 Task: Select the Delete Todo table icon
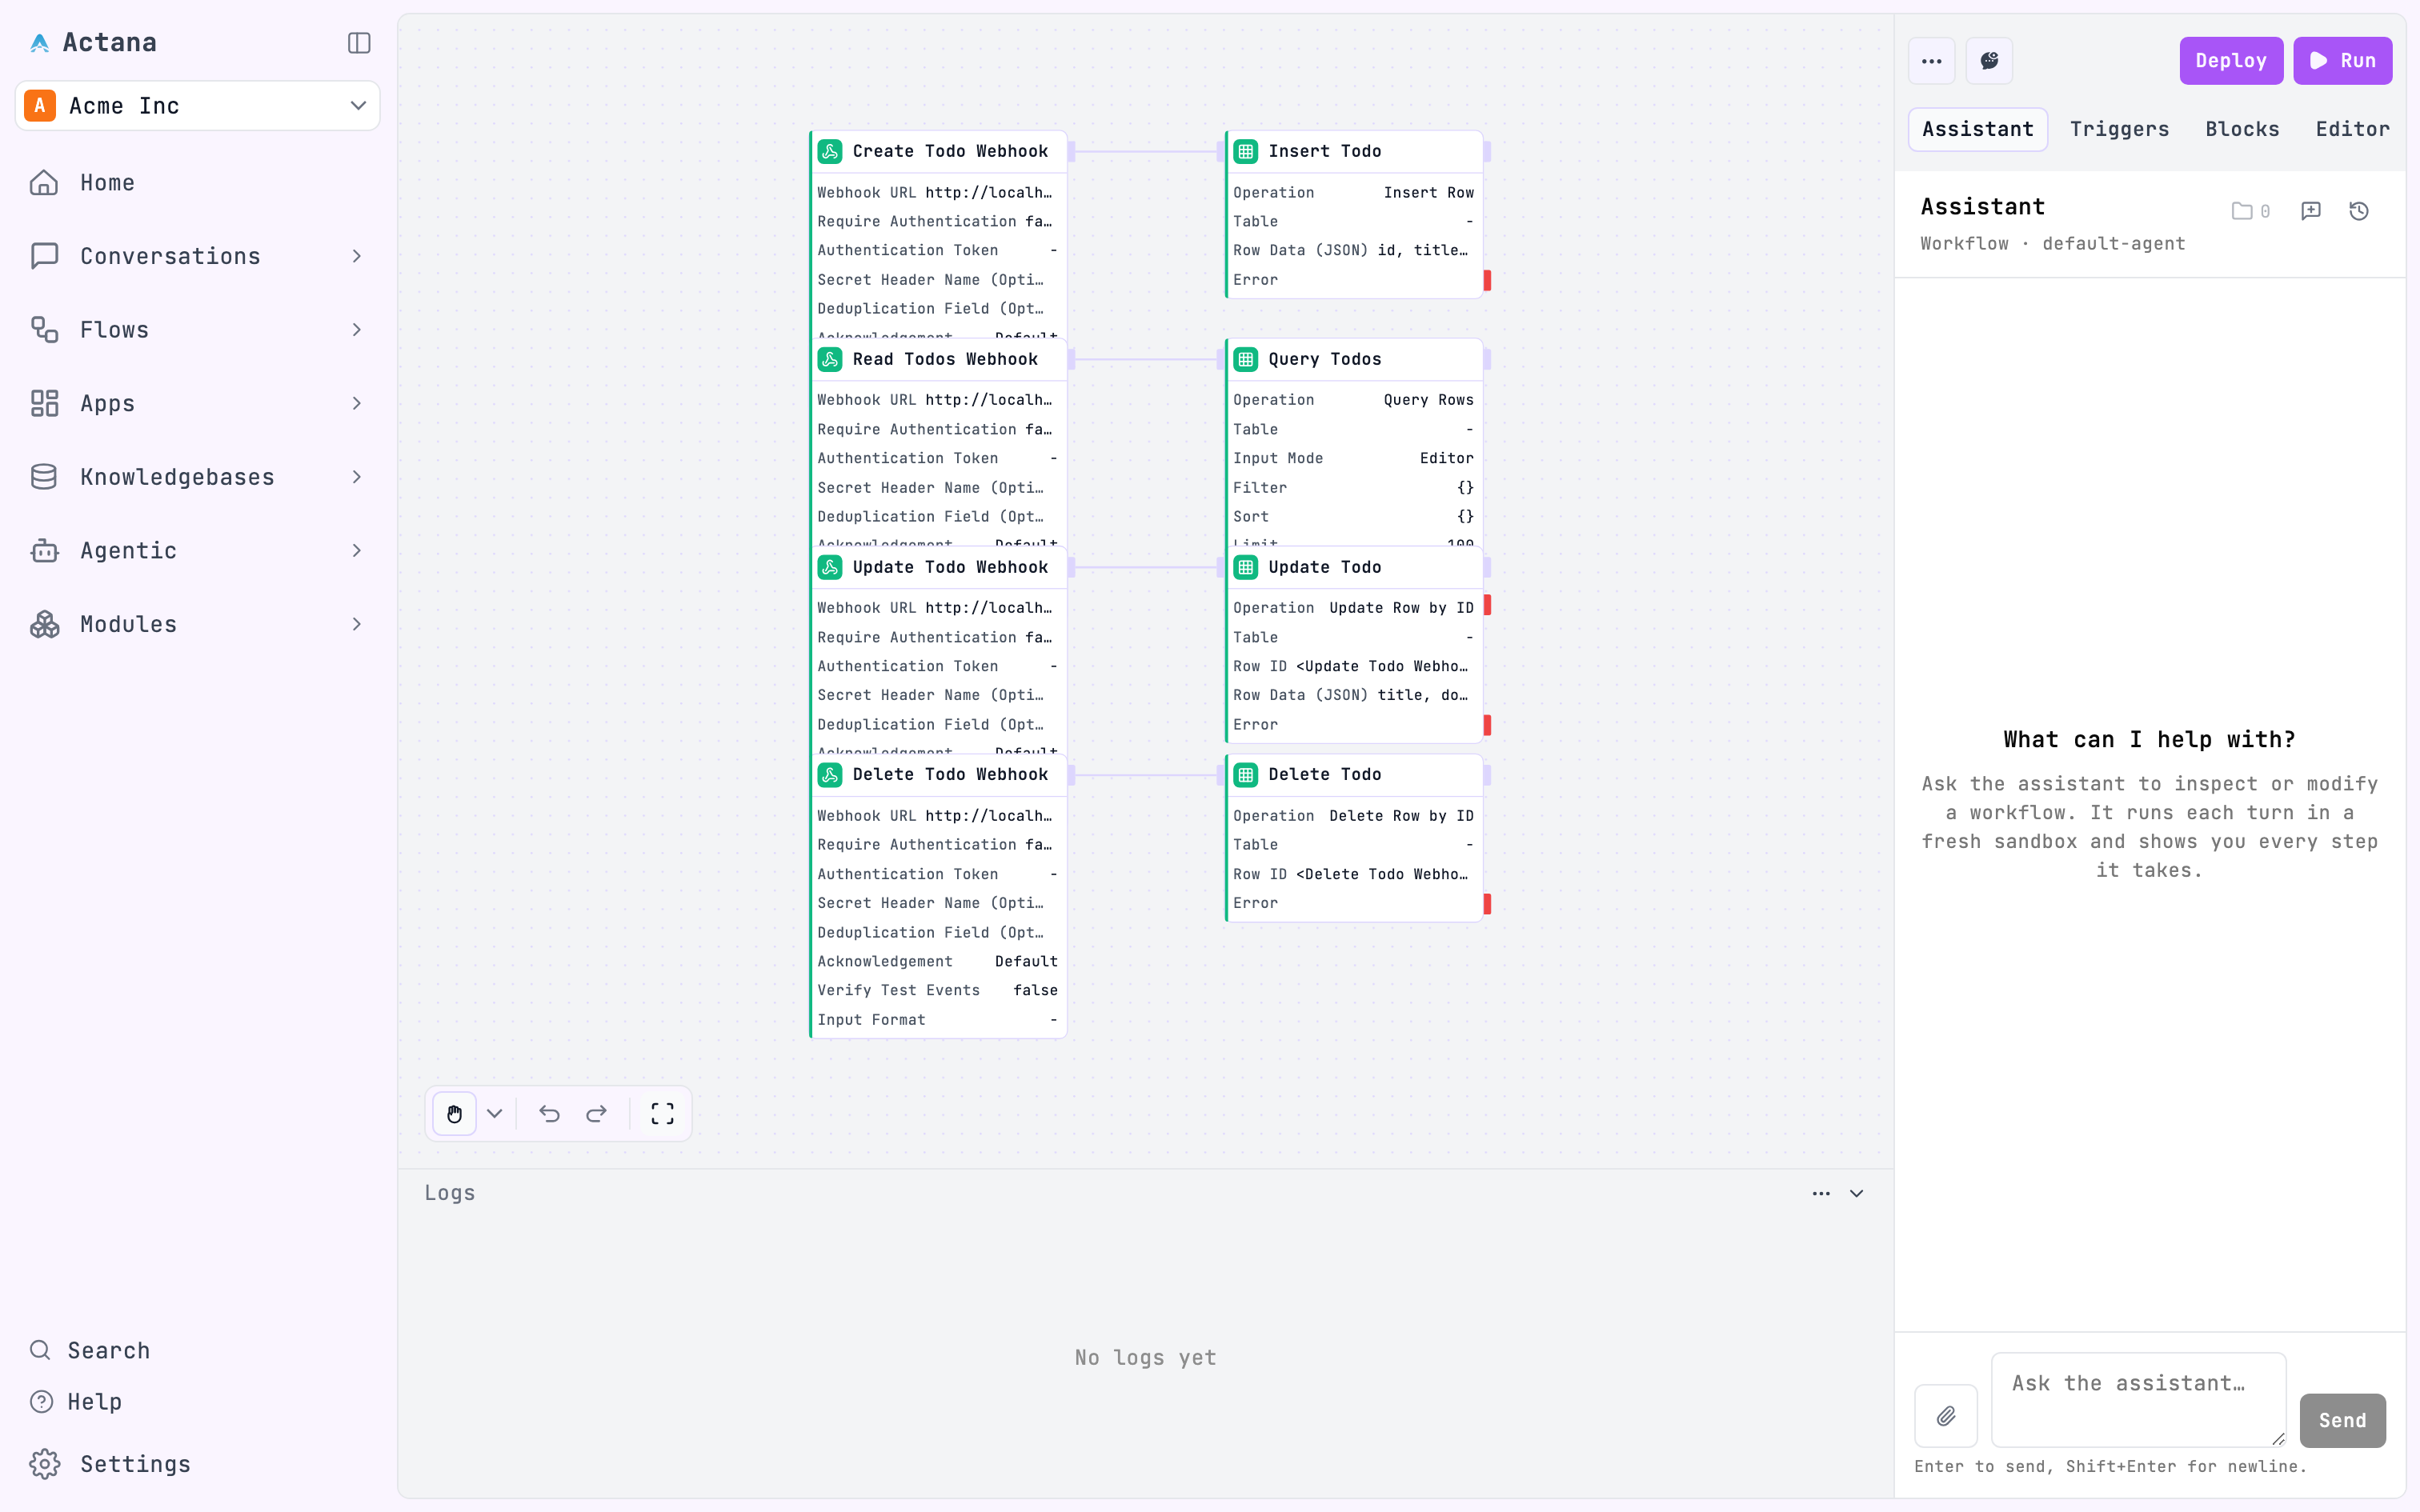point(1246,775)
